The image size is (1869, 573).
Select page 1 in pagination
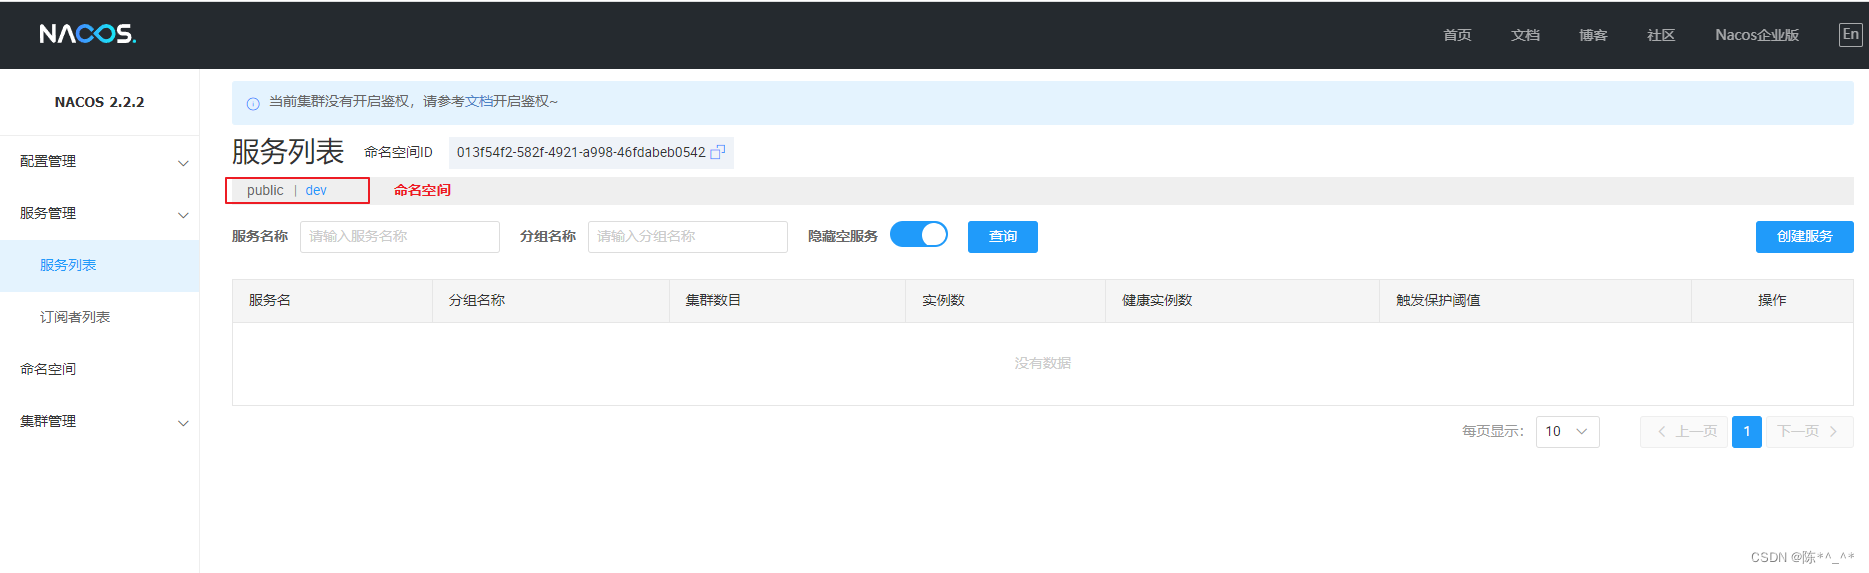click(x=1747, y=432)
